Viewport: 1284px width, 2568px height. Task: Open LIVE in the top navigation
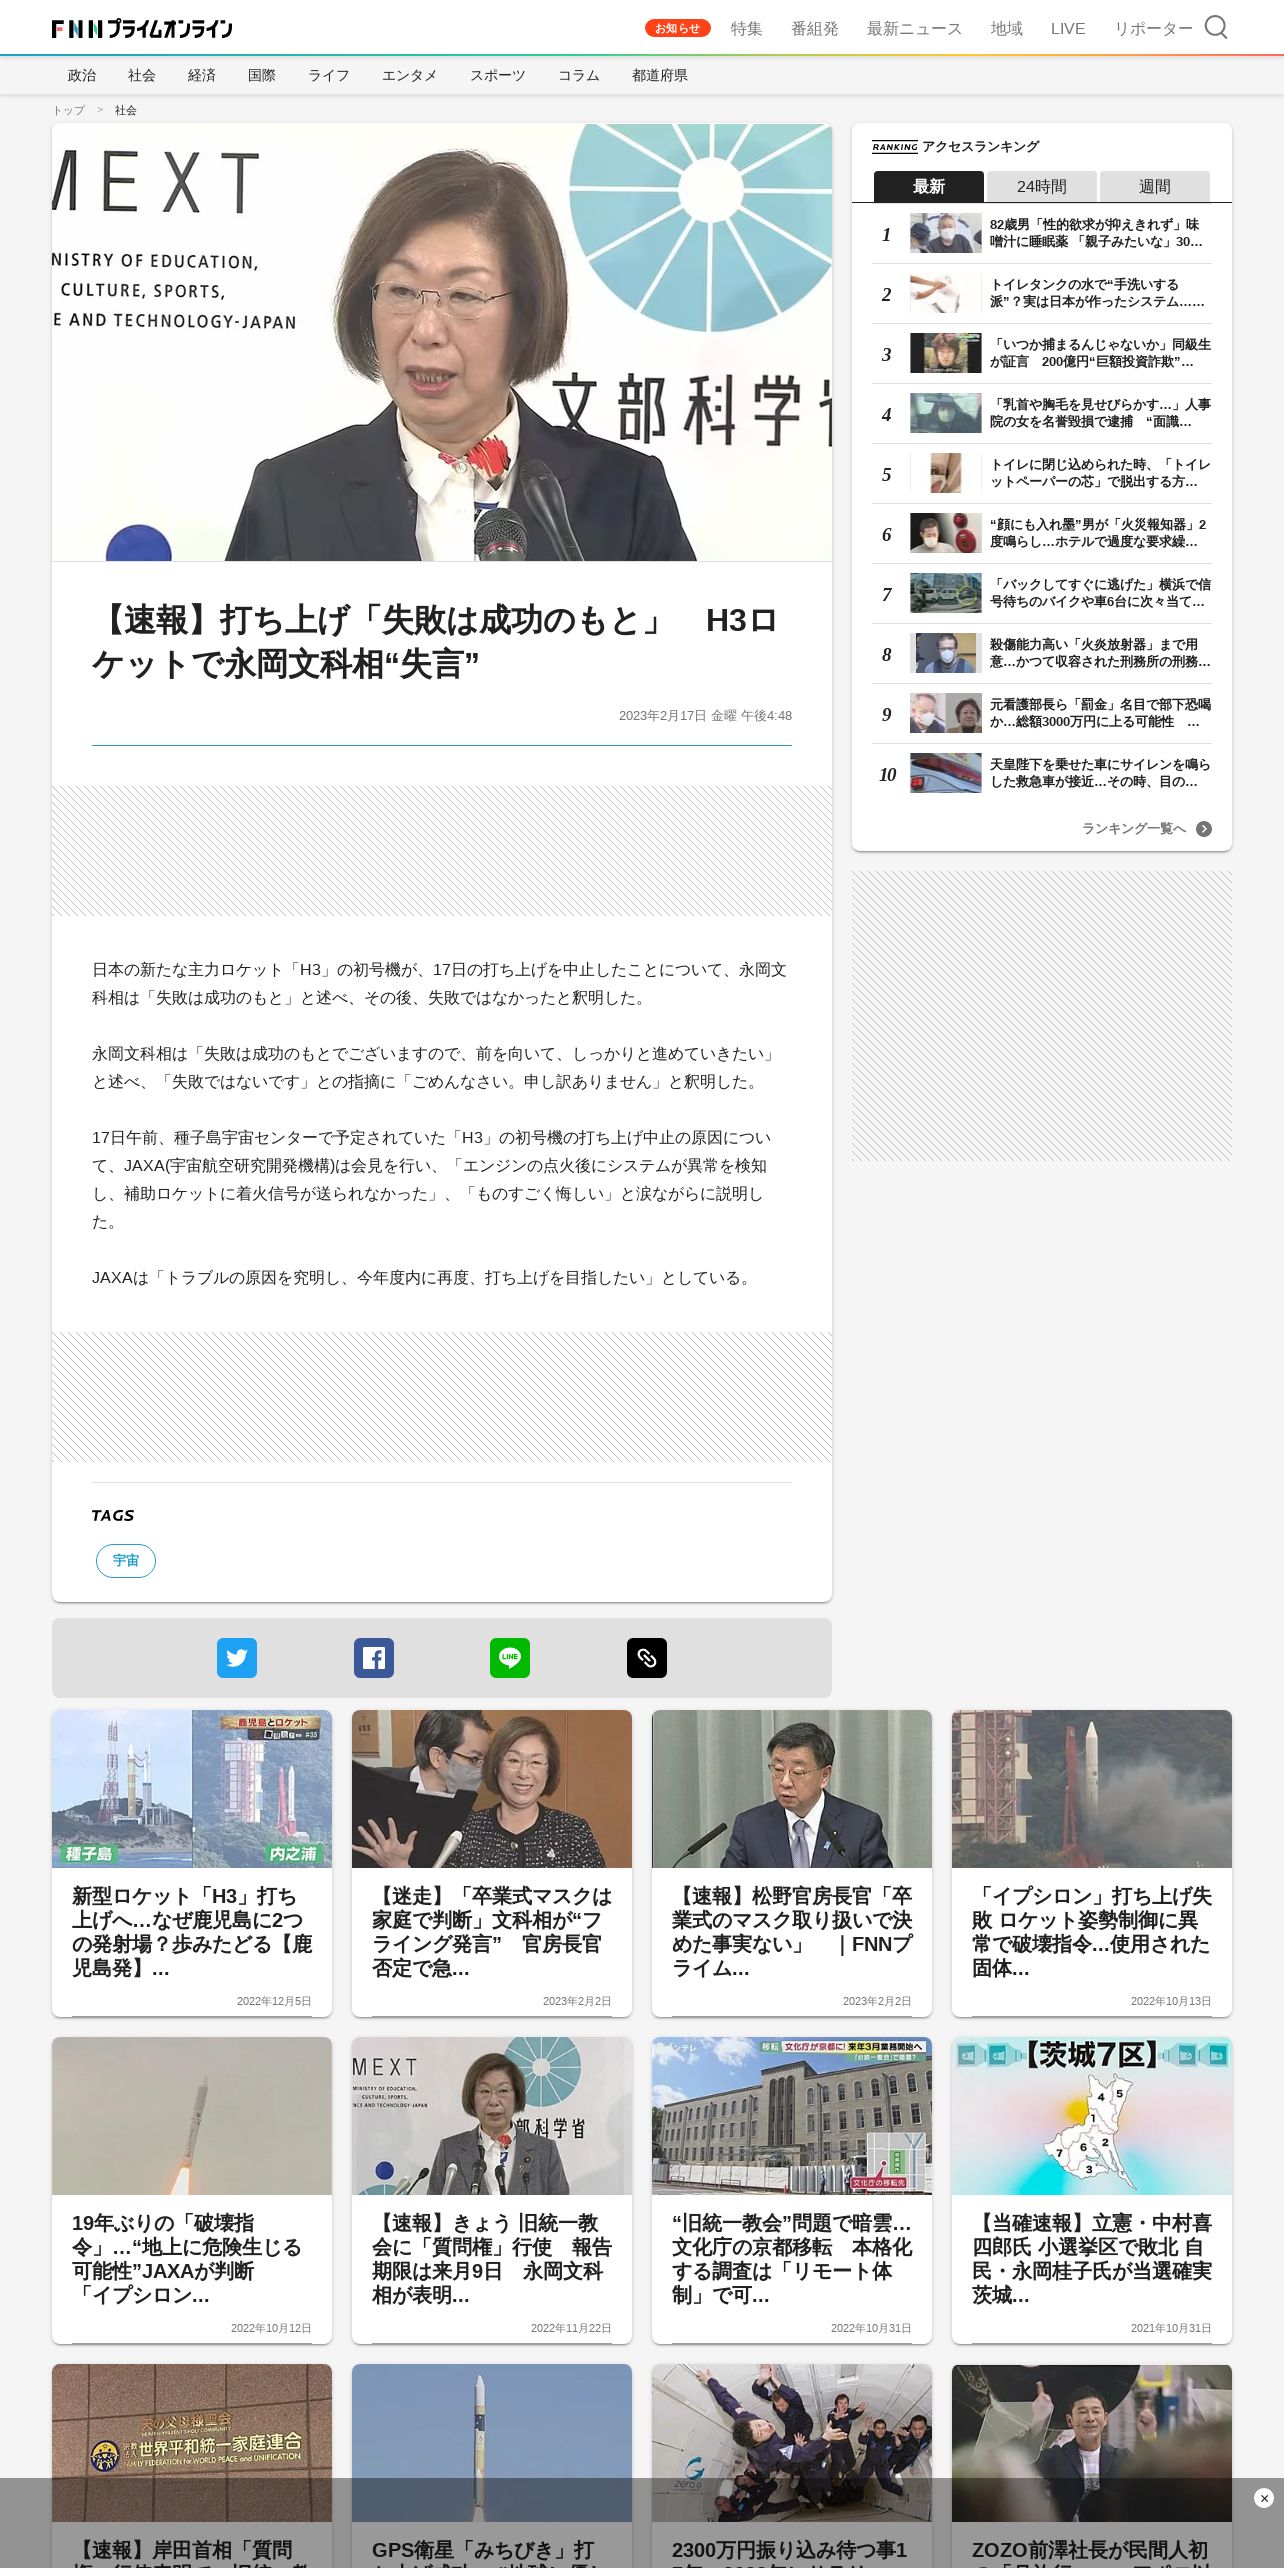1068,29
